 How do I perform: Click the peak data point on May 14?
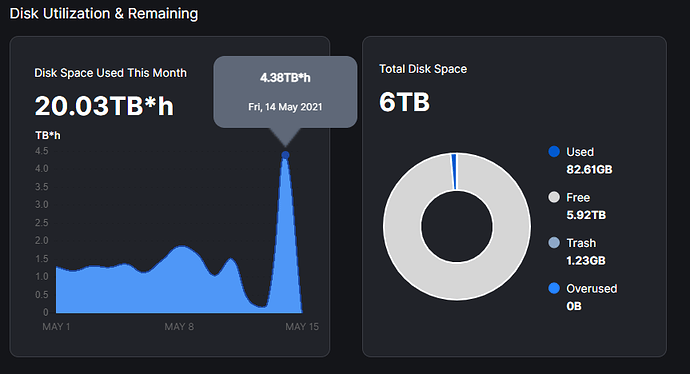coord(285,155)
